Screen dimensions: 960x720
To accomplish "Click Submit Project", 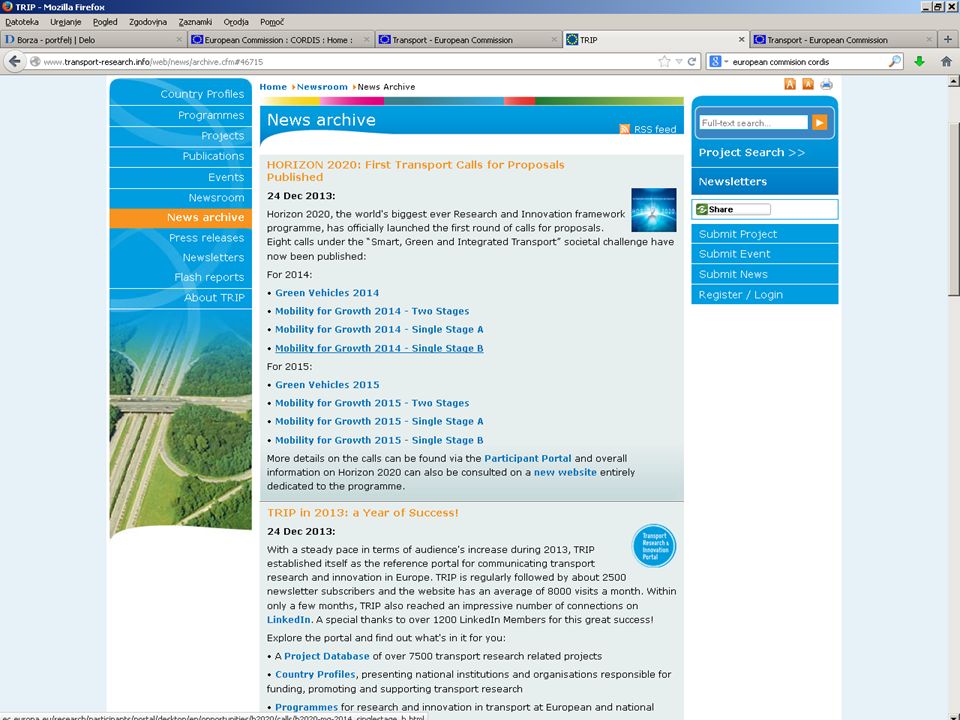I will point(738,234).
